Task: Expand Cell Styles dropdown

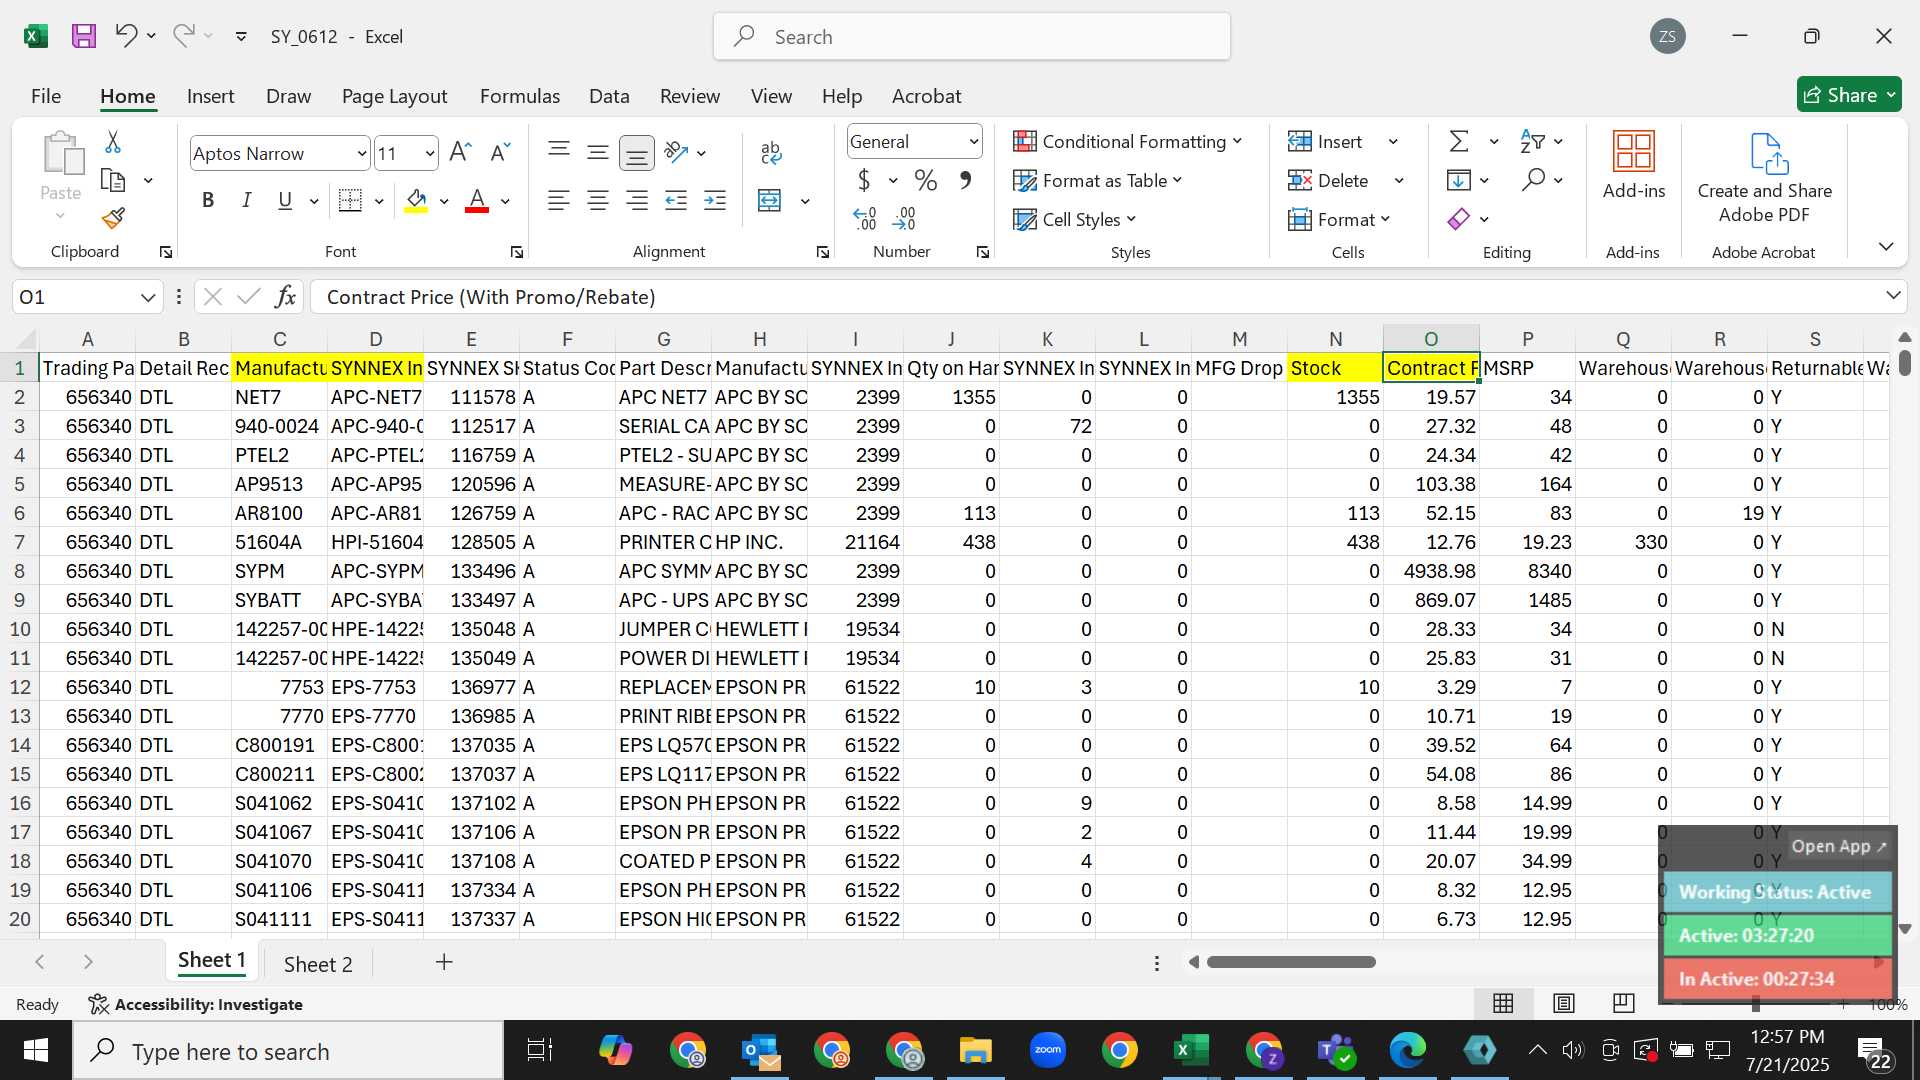Action: coord(1074,219)
